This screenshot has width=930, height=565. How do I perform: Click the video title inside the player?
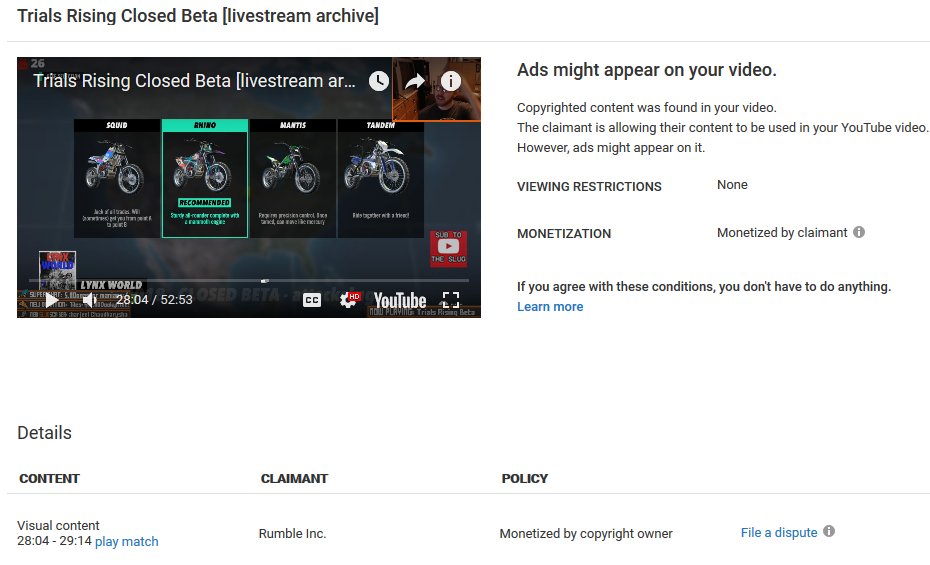coord(194,81)
